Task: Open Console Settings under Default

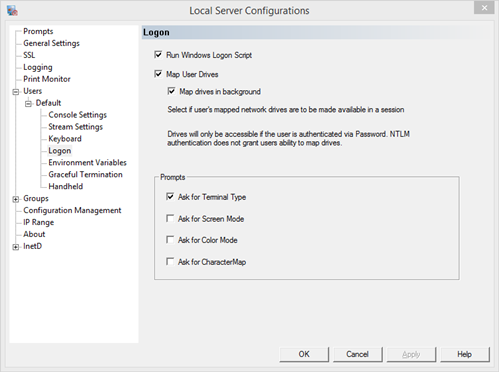Action: [77, 115]
